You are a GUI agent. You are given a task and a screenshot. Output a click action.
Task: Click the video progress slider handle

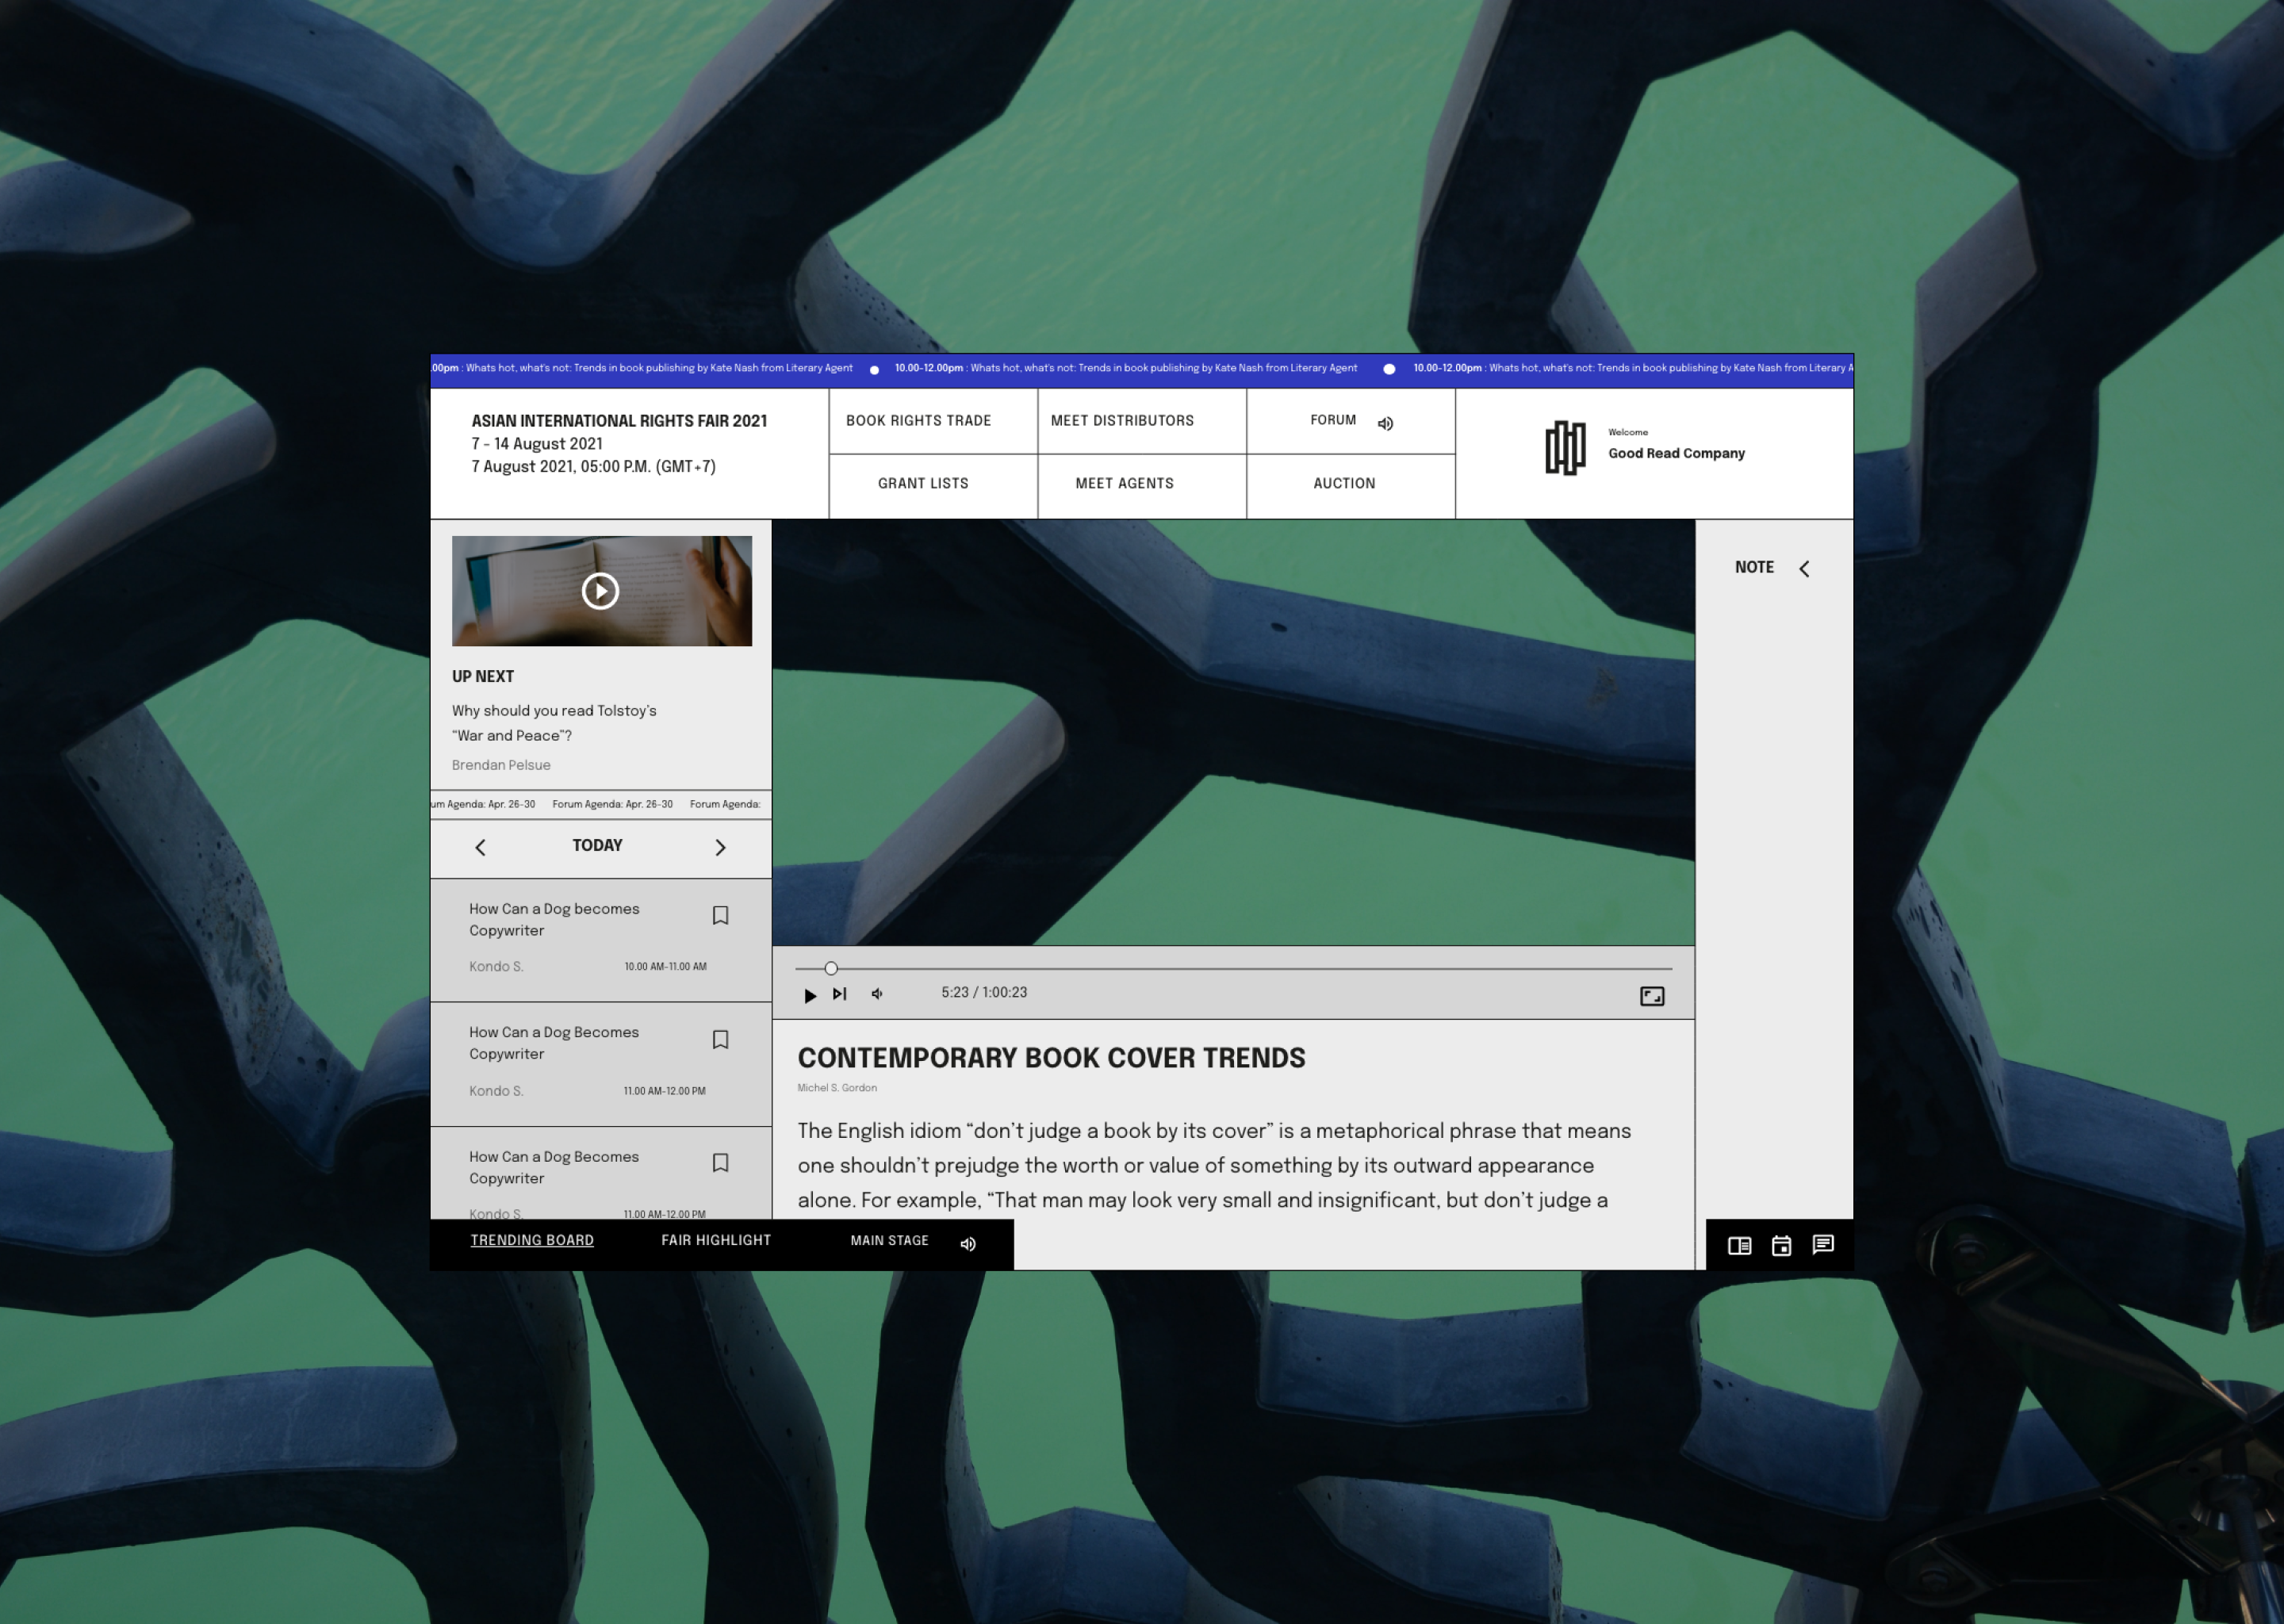click(x=831, y=968)
